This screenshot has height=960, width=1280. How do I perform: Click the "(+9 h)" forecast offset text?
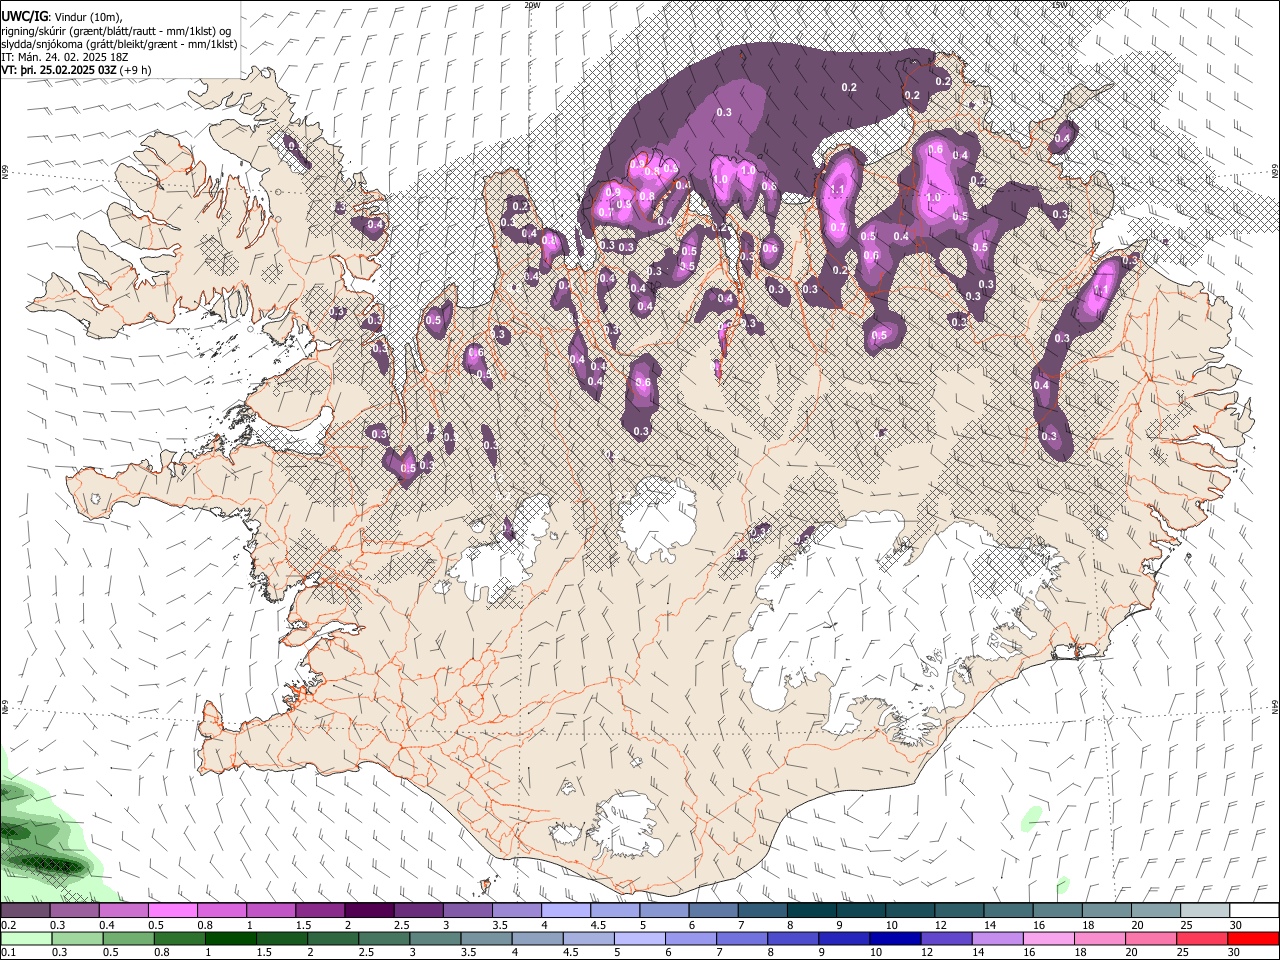(135, 70)
